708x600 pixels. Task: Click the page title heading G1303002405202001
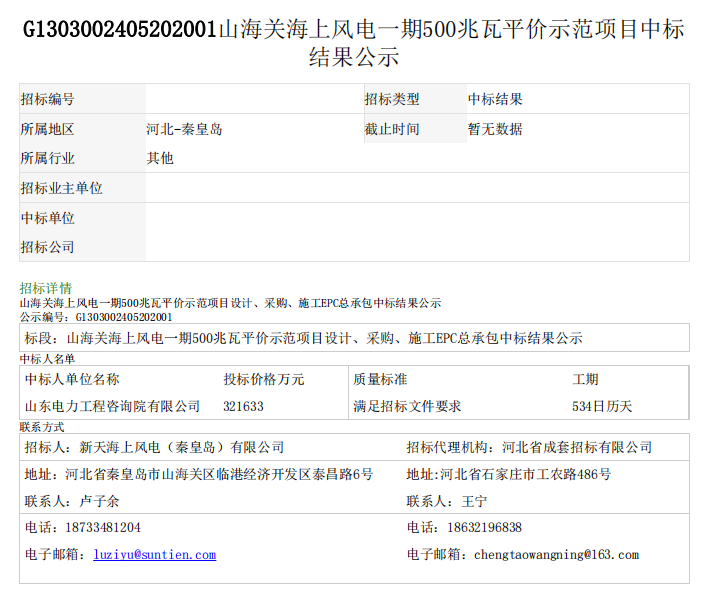point(354,43)
